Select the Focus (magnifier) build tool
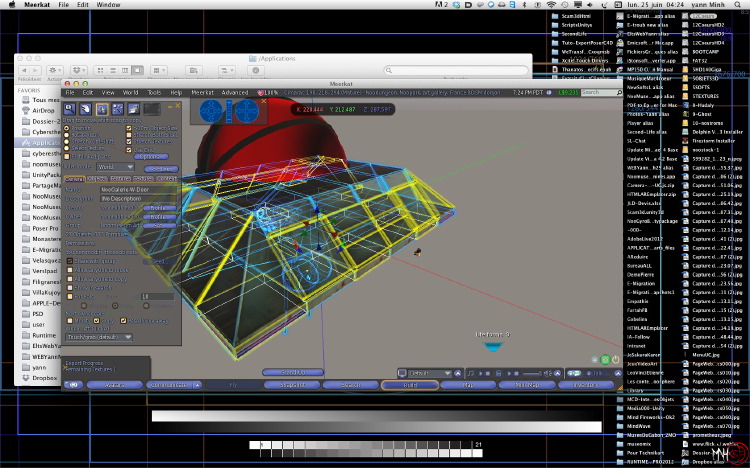The height and width of the screenshot is (468, 750). pyautogui.click(x=70, y=109)
